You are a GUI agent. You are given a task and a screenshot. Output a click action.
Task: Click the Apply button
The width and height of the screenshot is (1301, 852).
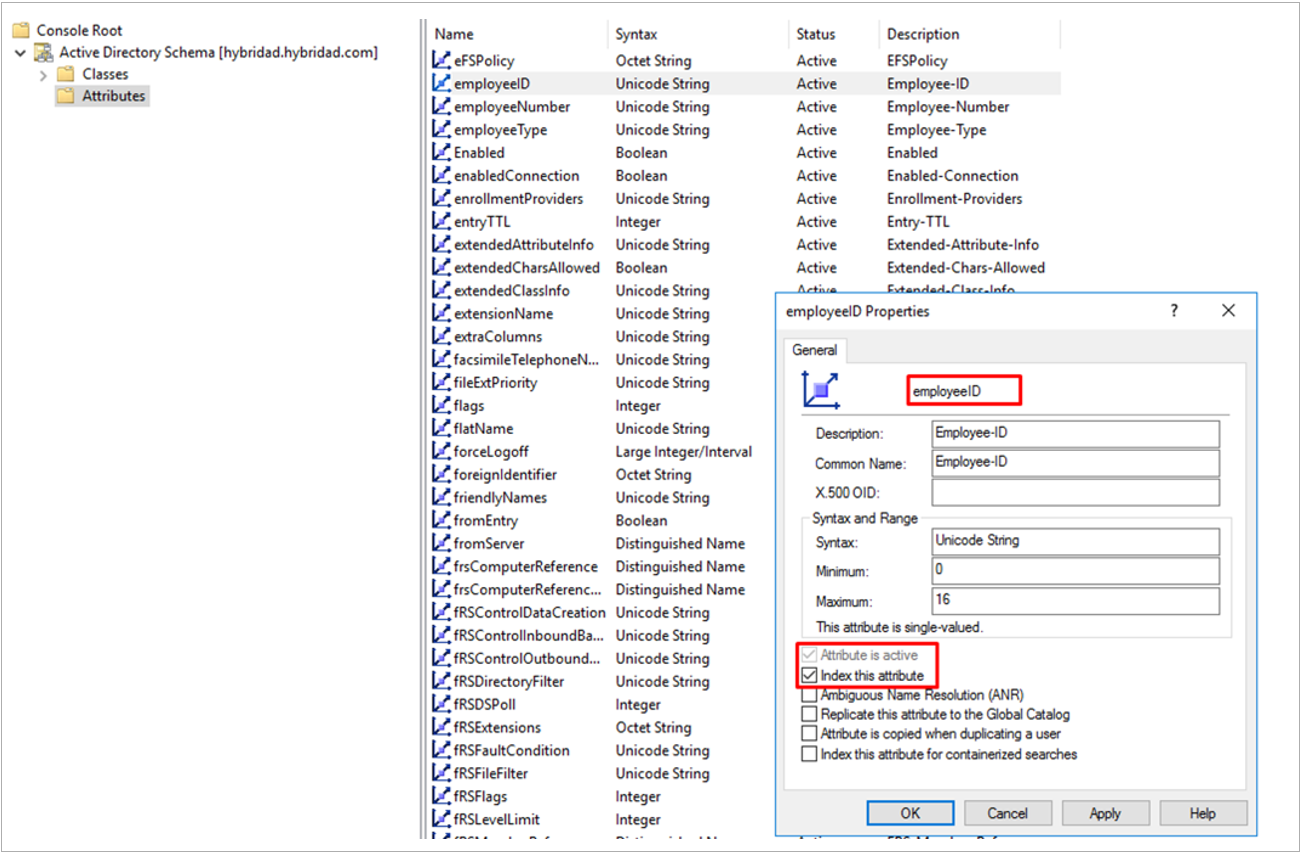[x=1105, y=813]
